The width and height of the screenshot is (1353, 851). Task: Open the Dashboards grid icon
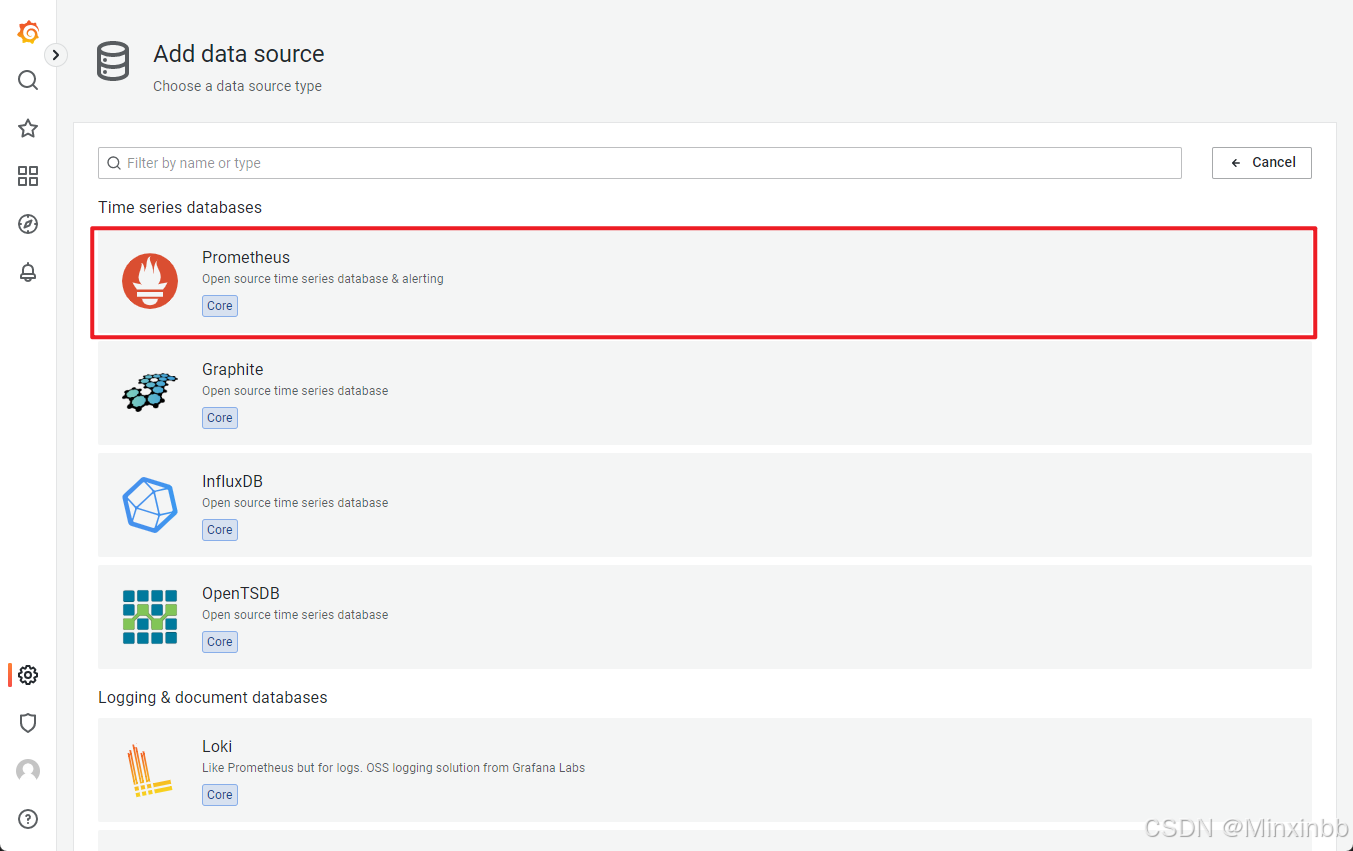click(28, 176)
